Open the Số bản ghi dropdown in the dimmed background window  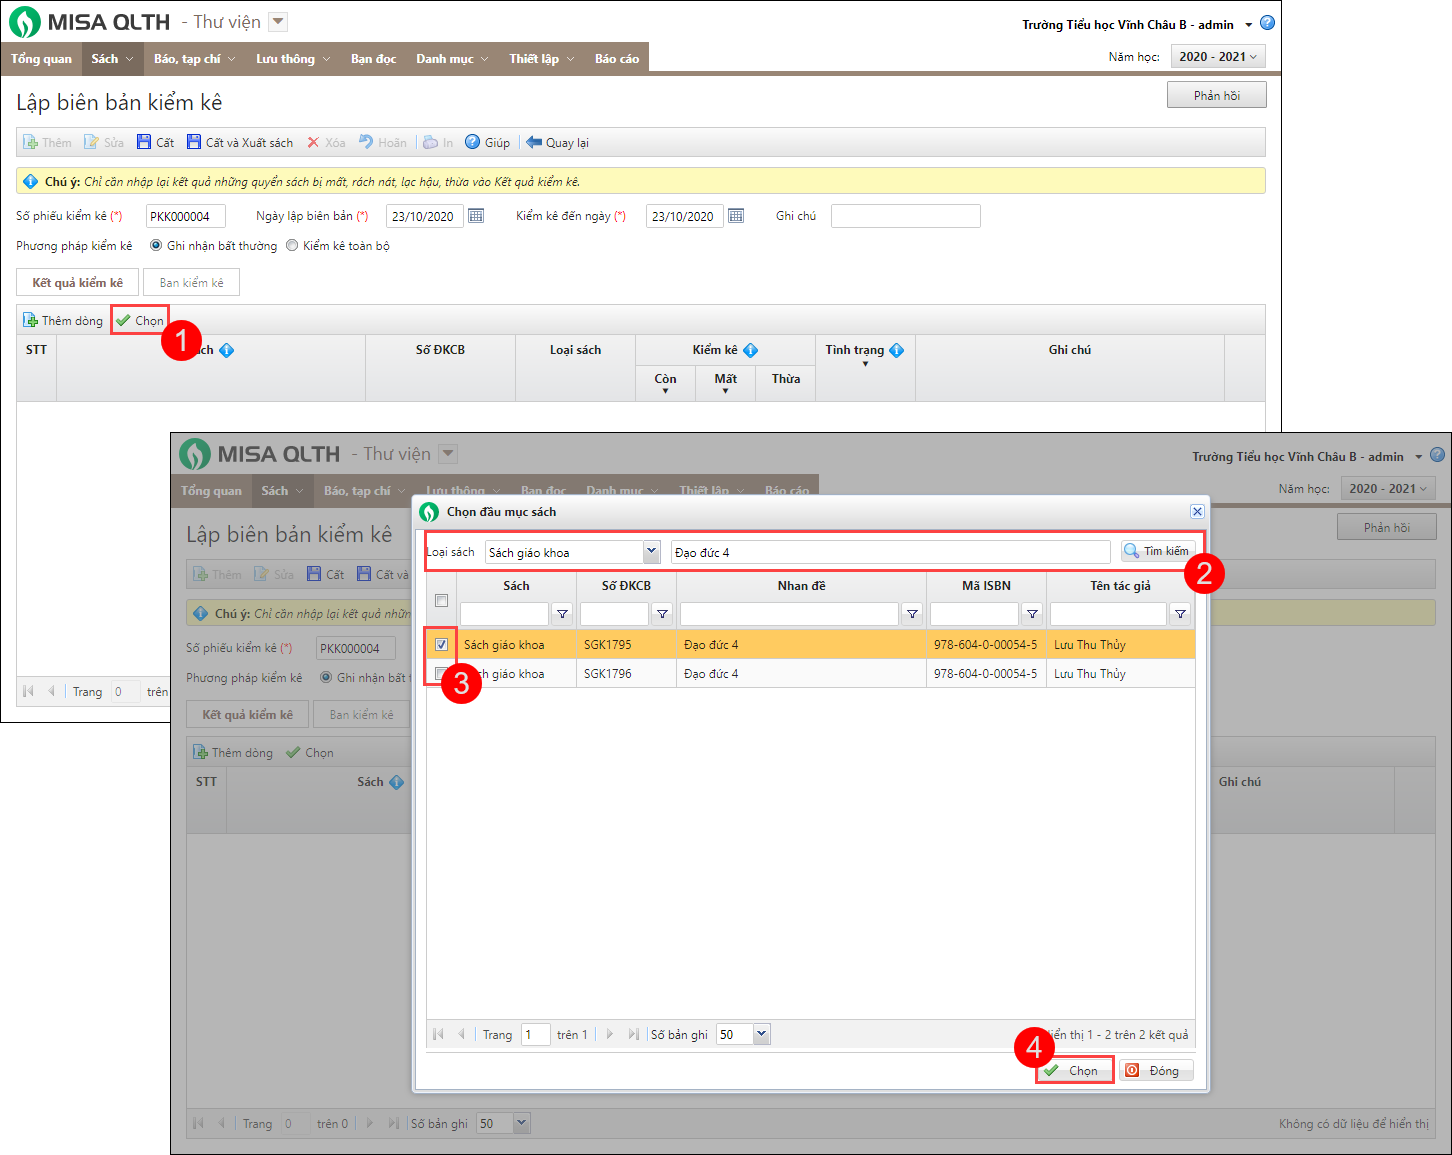521,1123
